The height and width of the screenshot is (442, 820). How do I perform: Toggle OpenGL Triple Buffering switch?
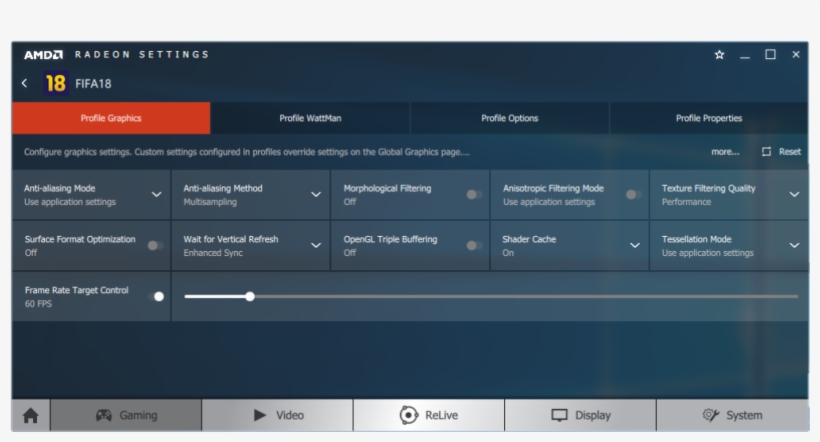(x=474, y=245)
